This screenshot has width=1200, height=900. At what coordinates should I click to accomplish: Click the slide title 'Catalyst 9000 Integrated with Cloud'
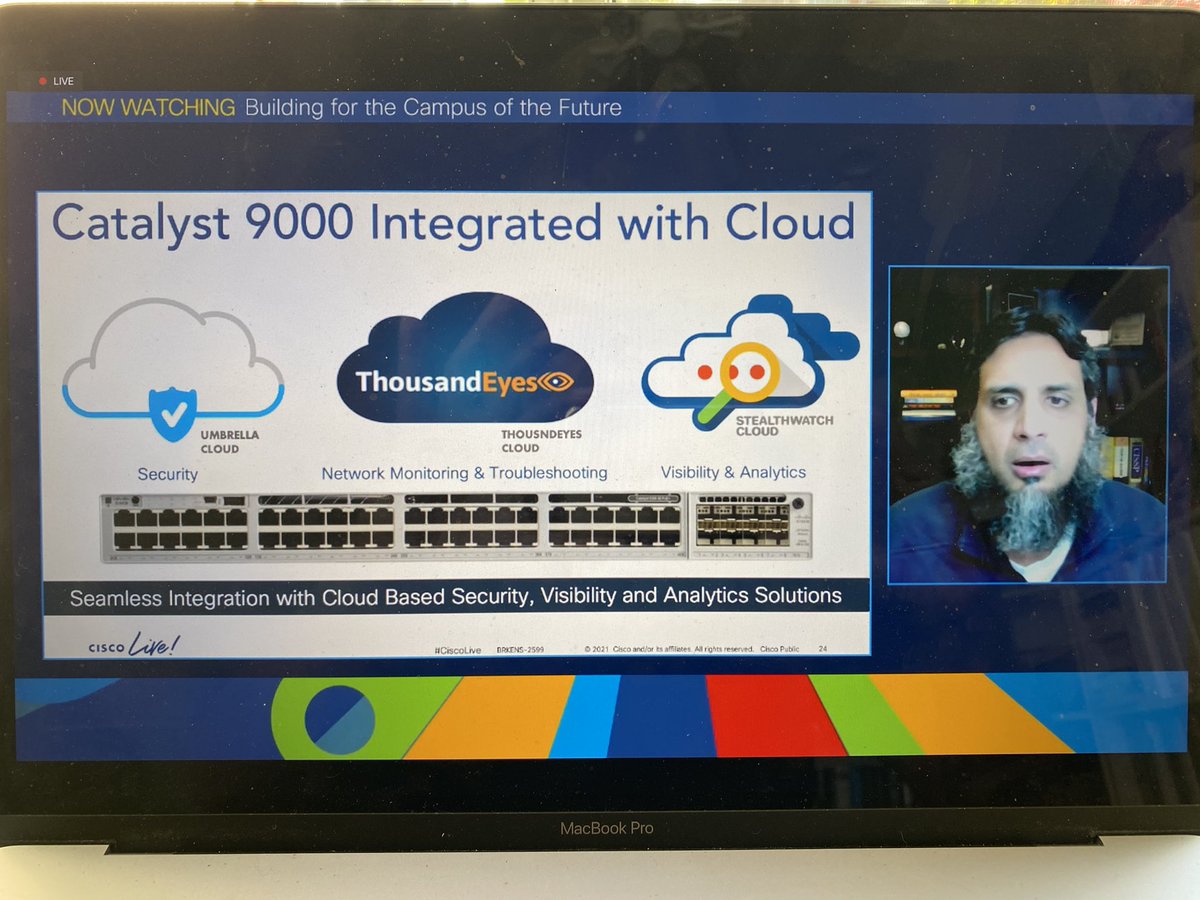click(454, 223)
